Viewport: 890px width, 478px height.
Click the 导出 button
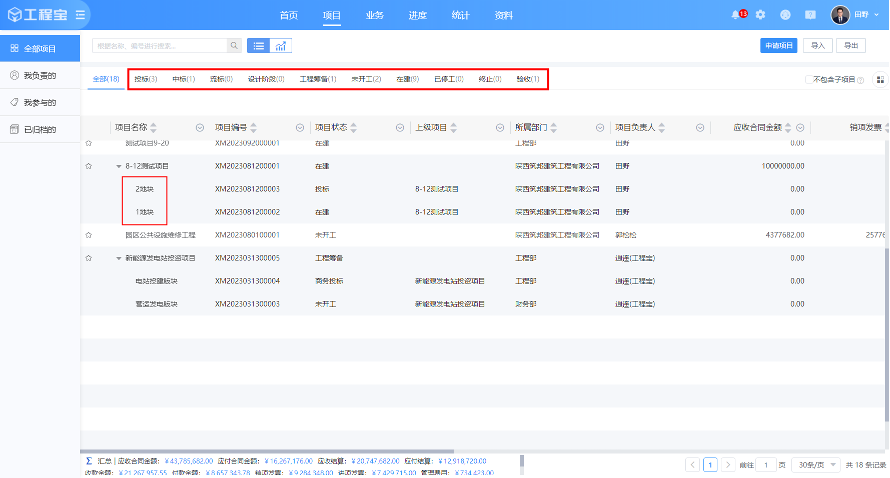(x=851, y=46)
